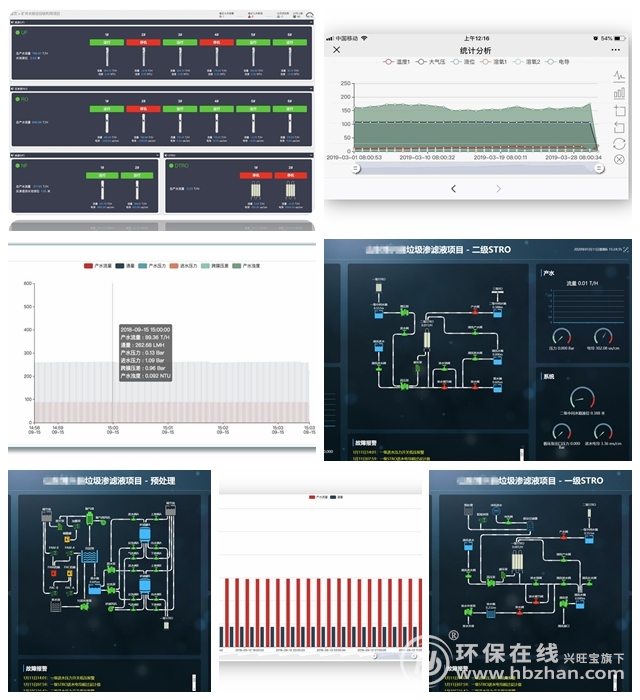Click the circled X icon in chart toolbar

pos(619,160)
